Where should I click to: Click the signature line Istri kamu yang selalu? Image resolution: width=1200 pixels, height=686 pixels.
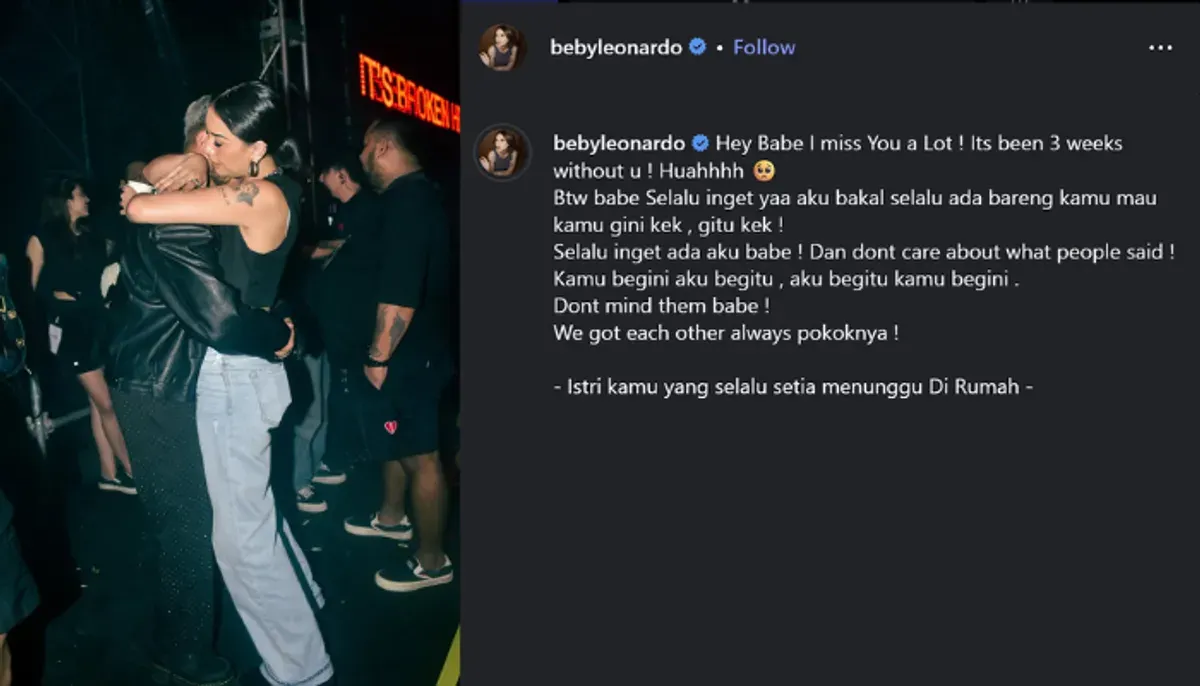tap(793, 386)
